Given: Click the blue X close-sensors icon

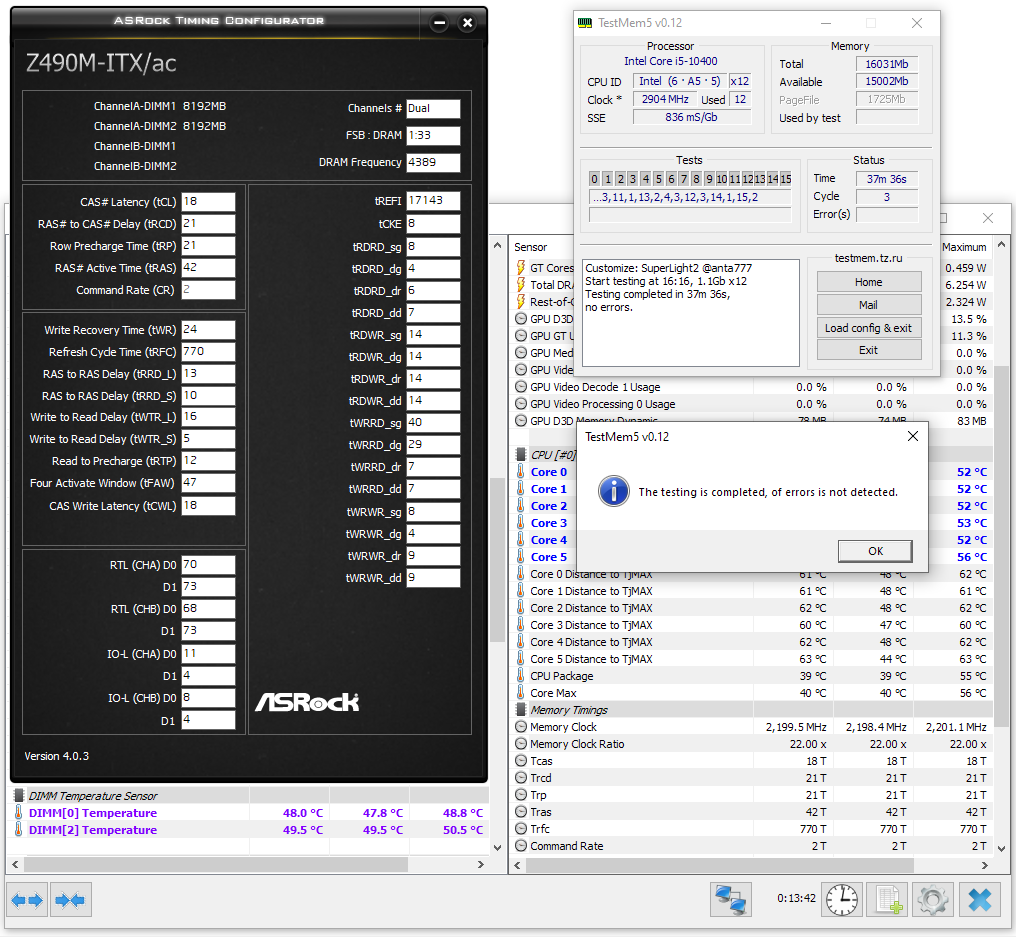Looking at the screenshot, I should [x=980, y=899].
